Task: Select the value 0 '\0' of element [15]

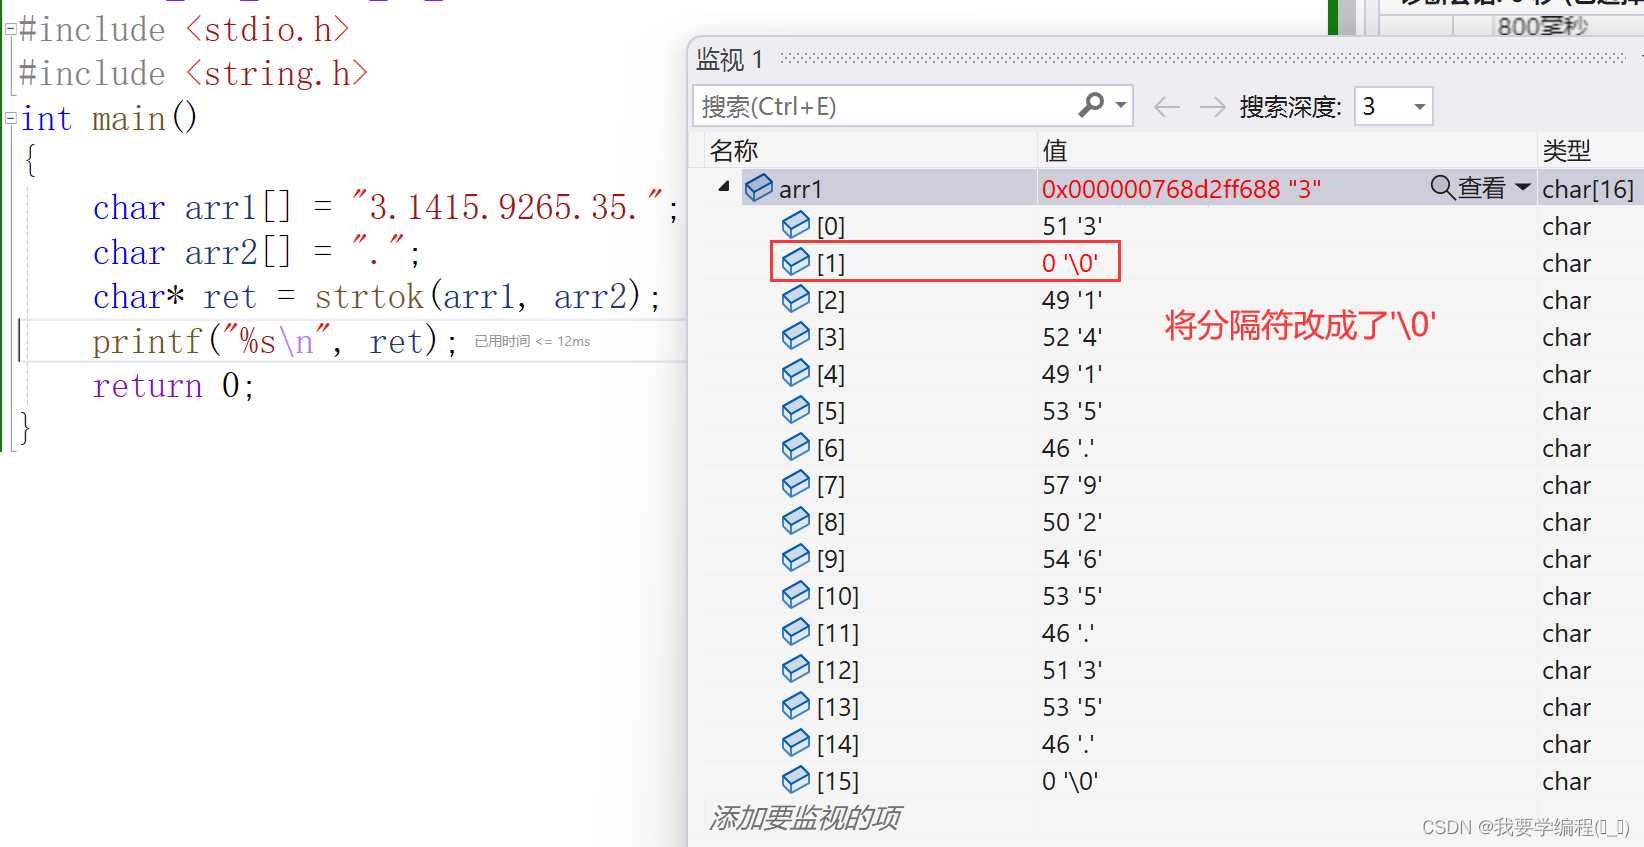Action: coord(1070,781)
